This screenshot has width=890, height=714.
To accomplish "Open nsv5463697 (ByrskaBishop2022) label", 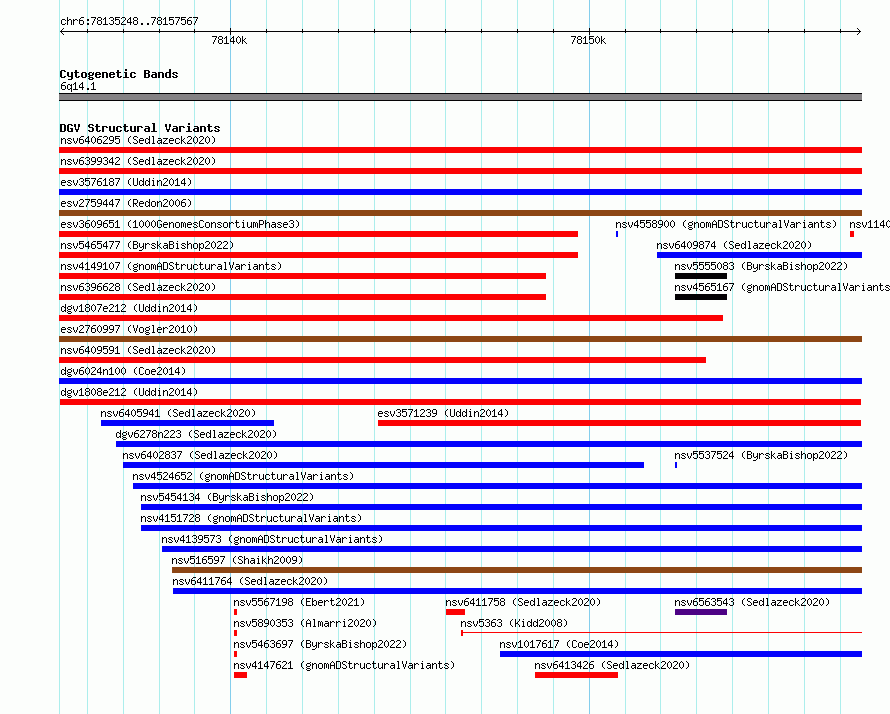I will [320, 644].
